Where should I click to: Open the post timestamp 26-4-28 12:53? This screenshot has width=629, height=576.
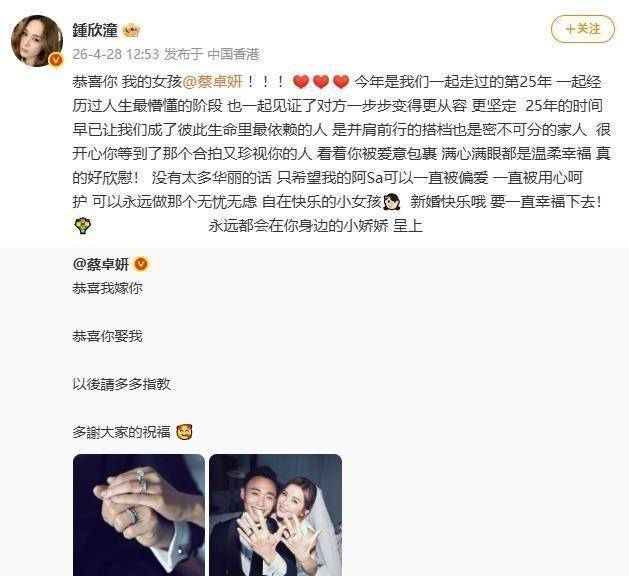point(116,54)
